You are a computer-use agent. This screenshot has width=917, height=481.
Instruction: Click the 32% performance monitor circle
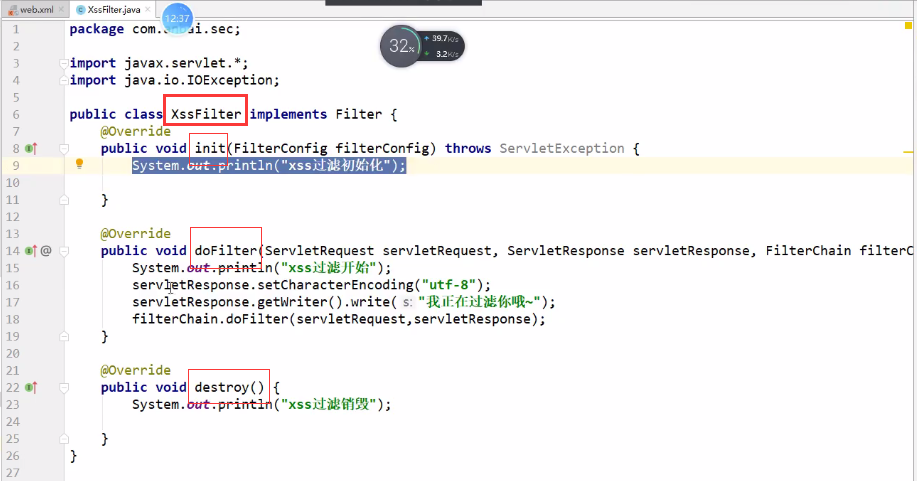tap(400, 47)
